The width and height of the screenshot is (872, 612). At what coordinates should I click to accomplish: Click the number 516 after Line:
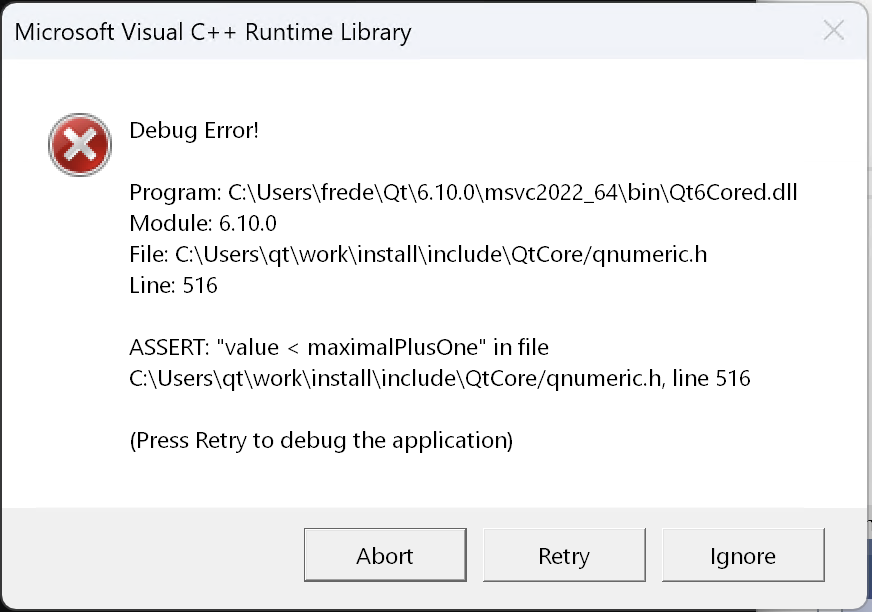[200, 285]
